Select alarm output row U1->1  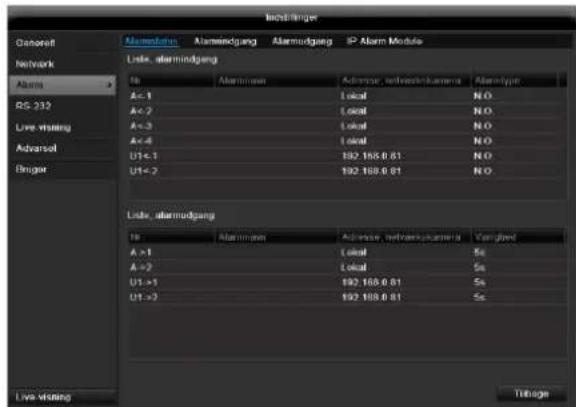tap(347, 282)
